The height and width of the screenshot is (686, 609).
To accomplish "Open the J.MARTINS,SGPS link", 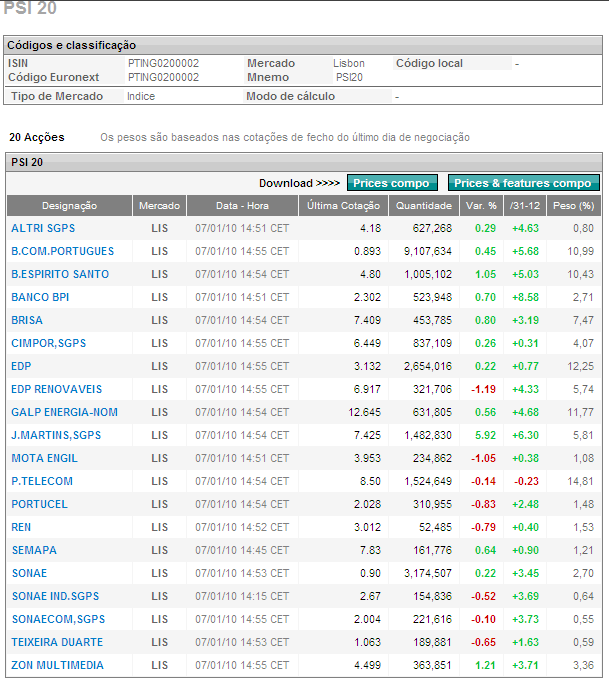I will click(x=56, y=435).
